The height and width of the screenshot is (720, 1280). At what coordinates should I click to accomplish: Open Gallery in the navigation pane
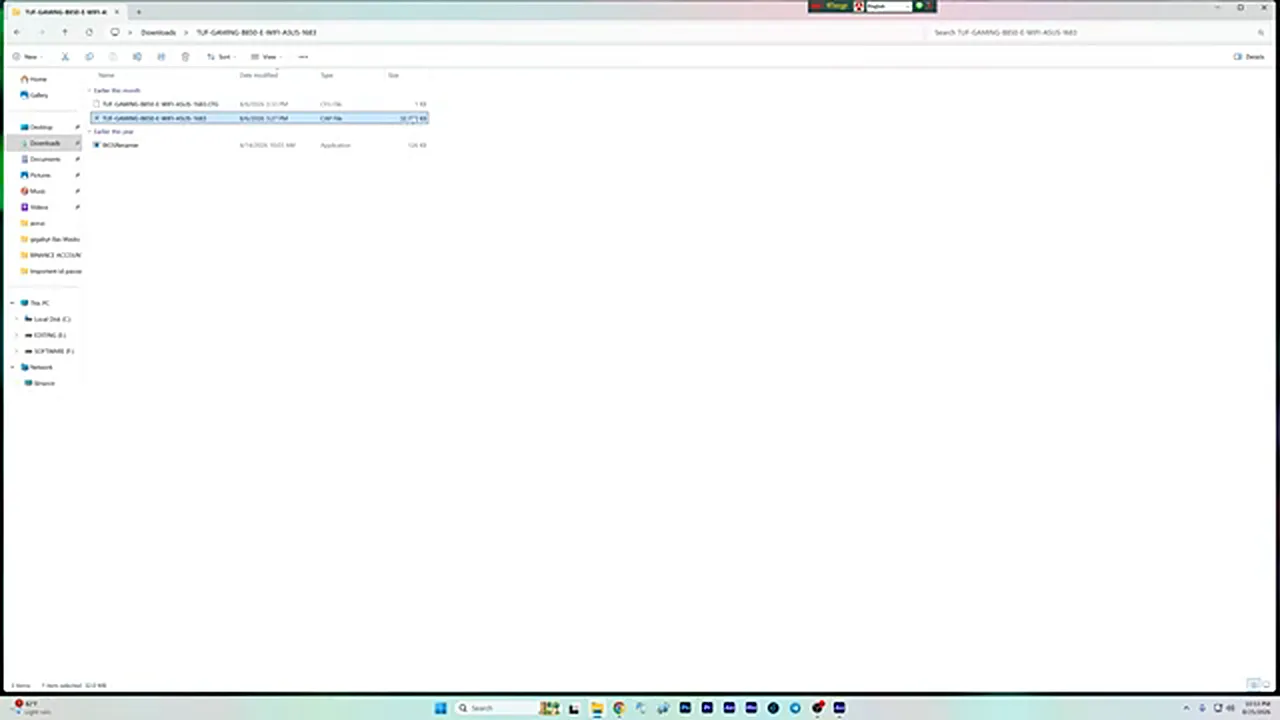(x=34, y=95)
